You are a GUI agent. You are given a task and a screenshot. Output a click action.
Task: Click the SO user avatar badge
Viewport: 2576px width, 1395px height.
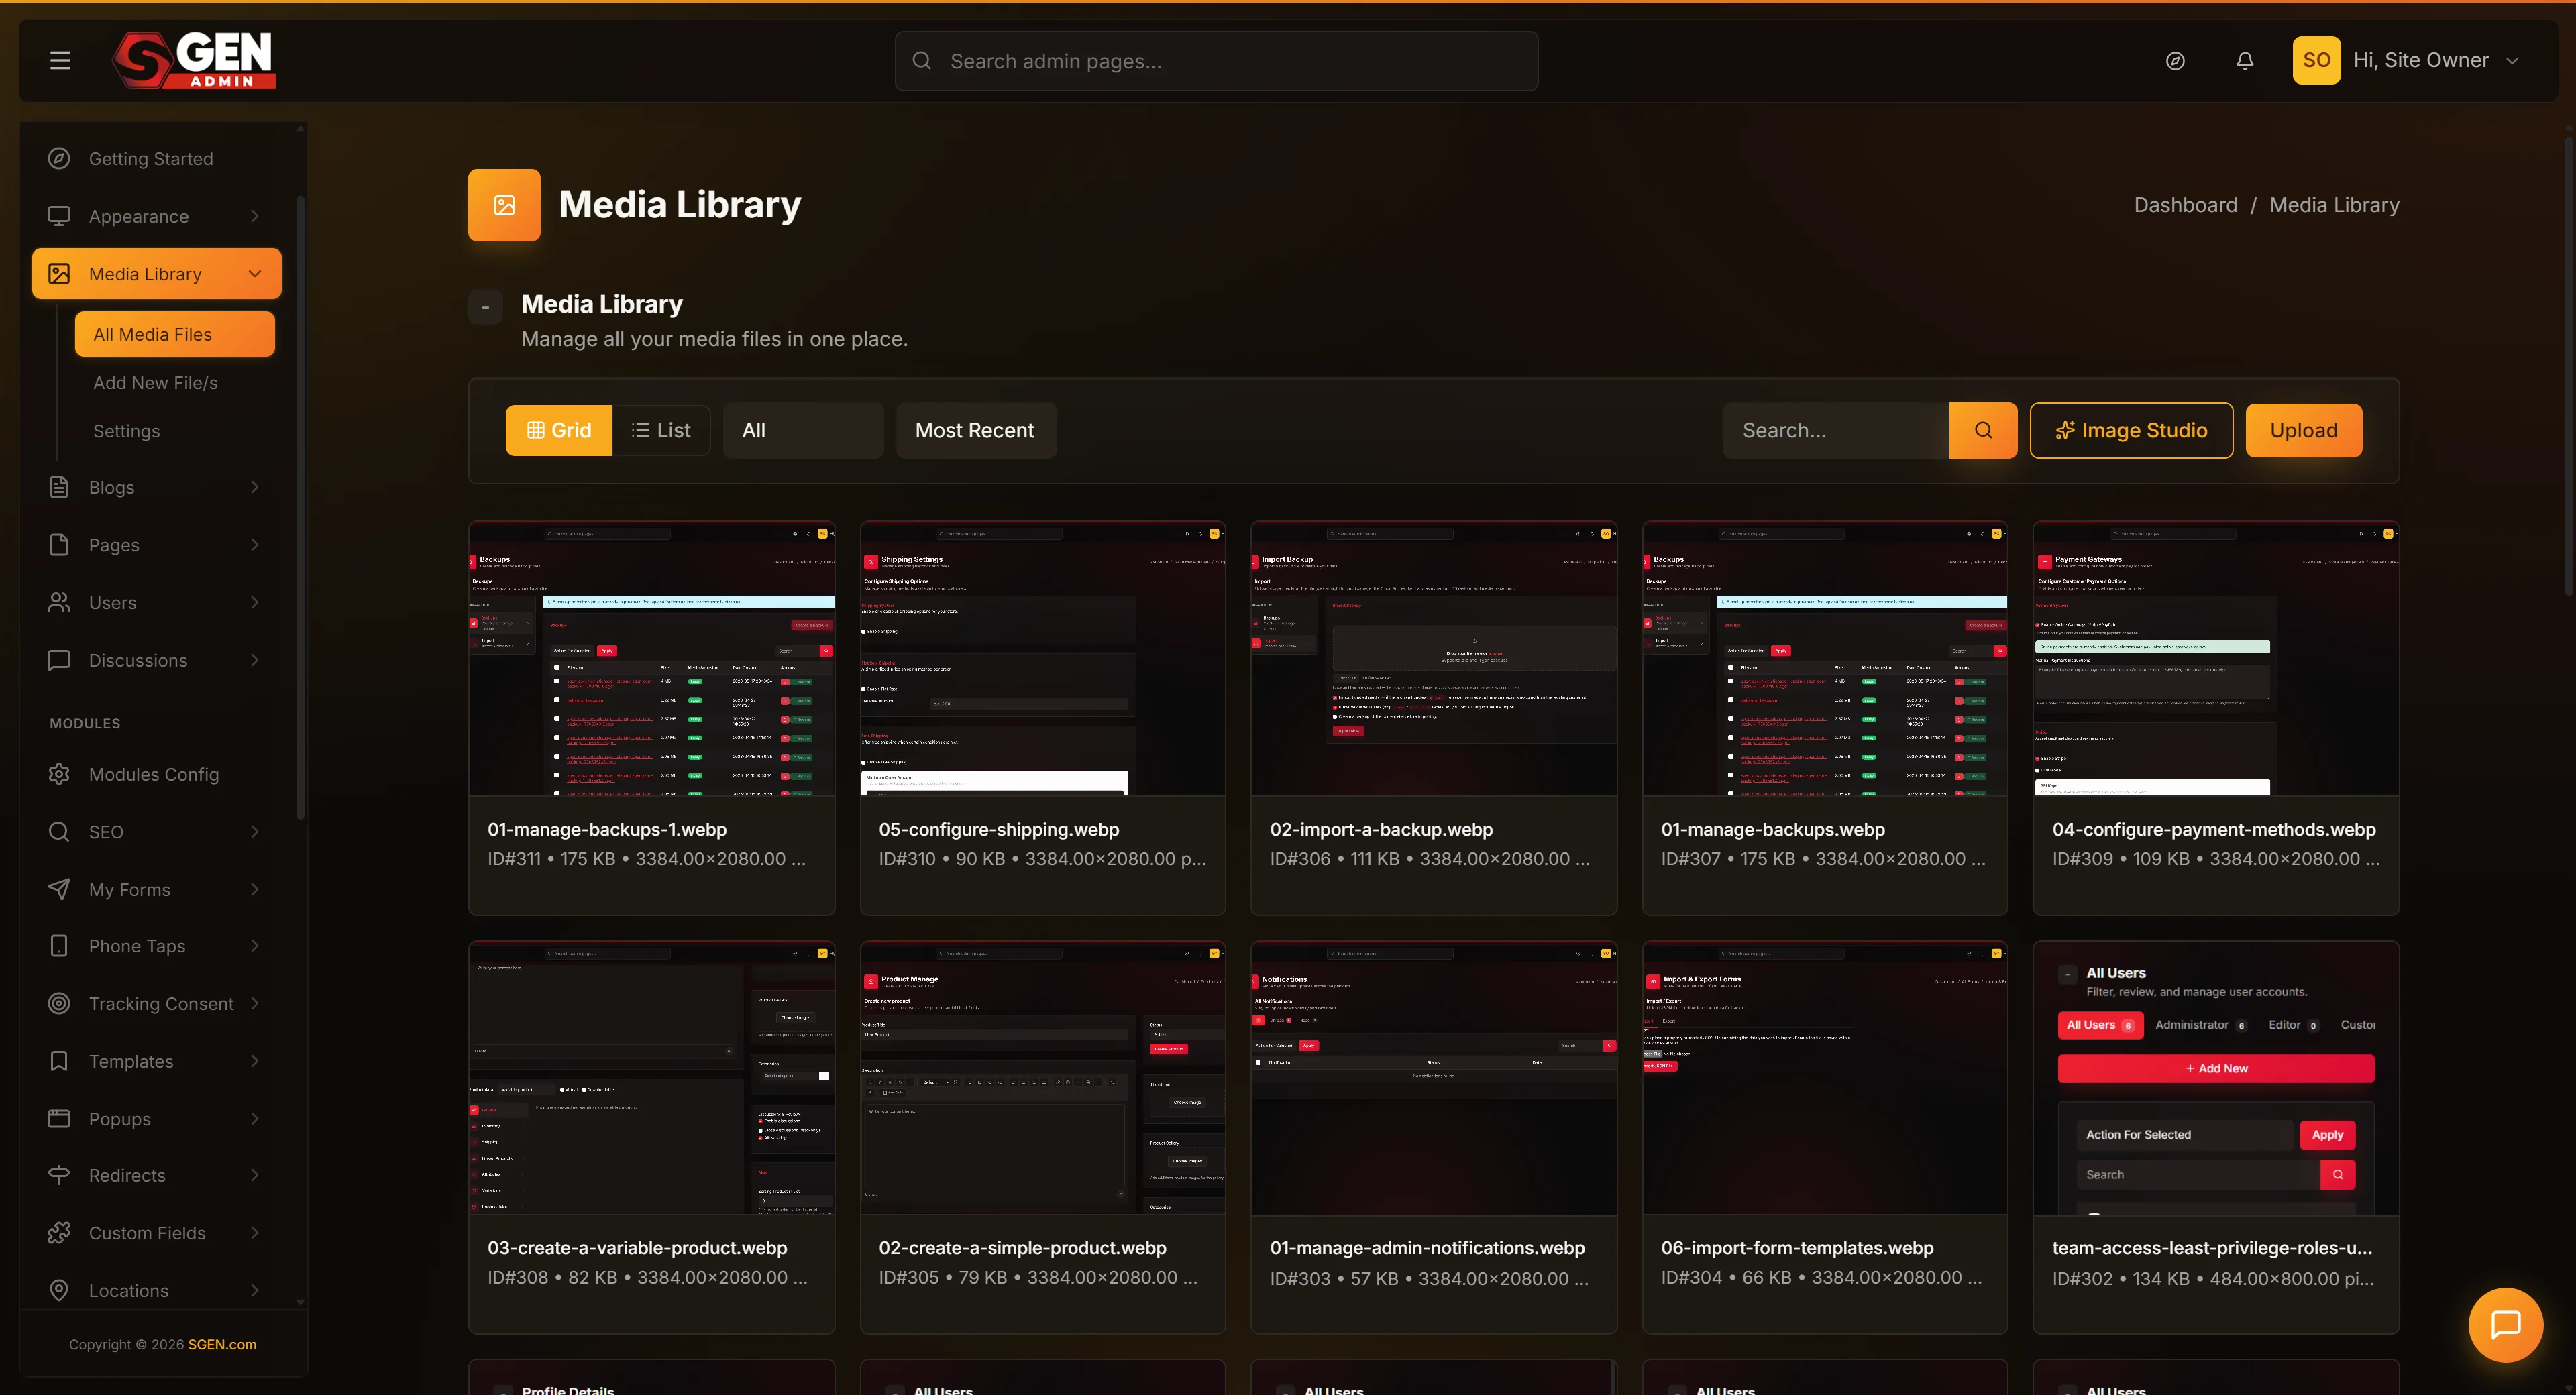[2316, 60]
